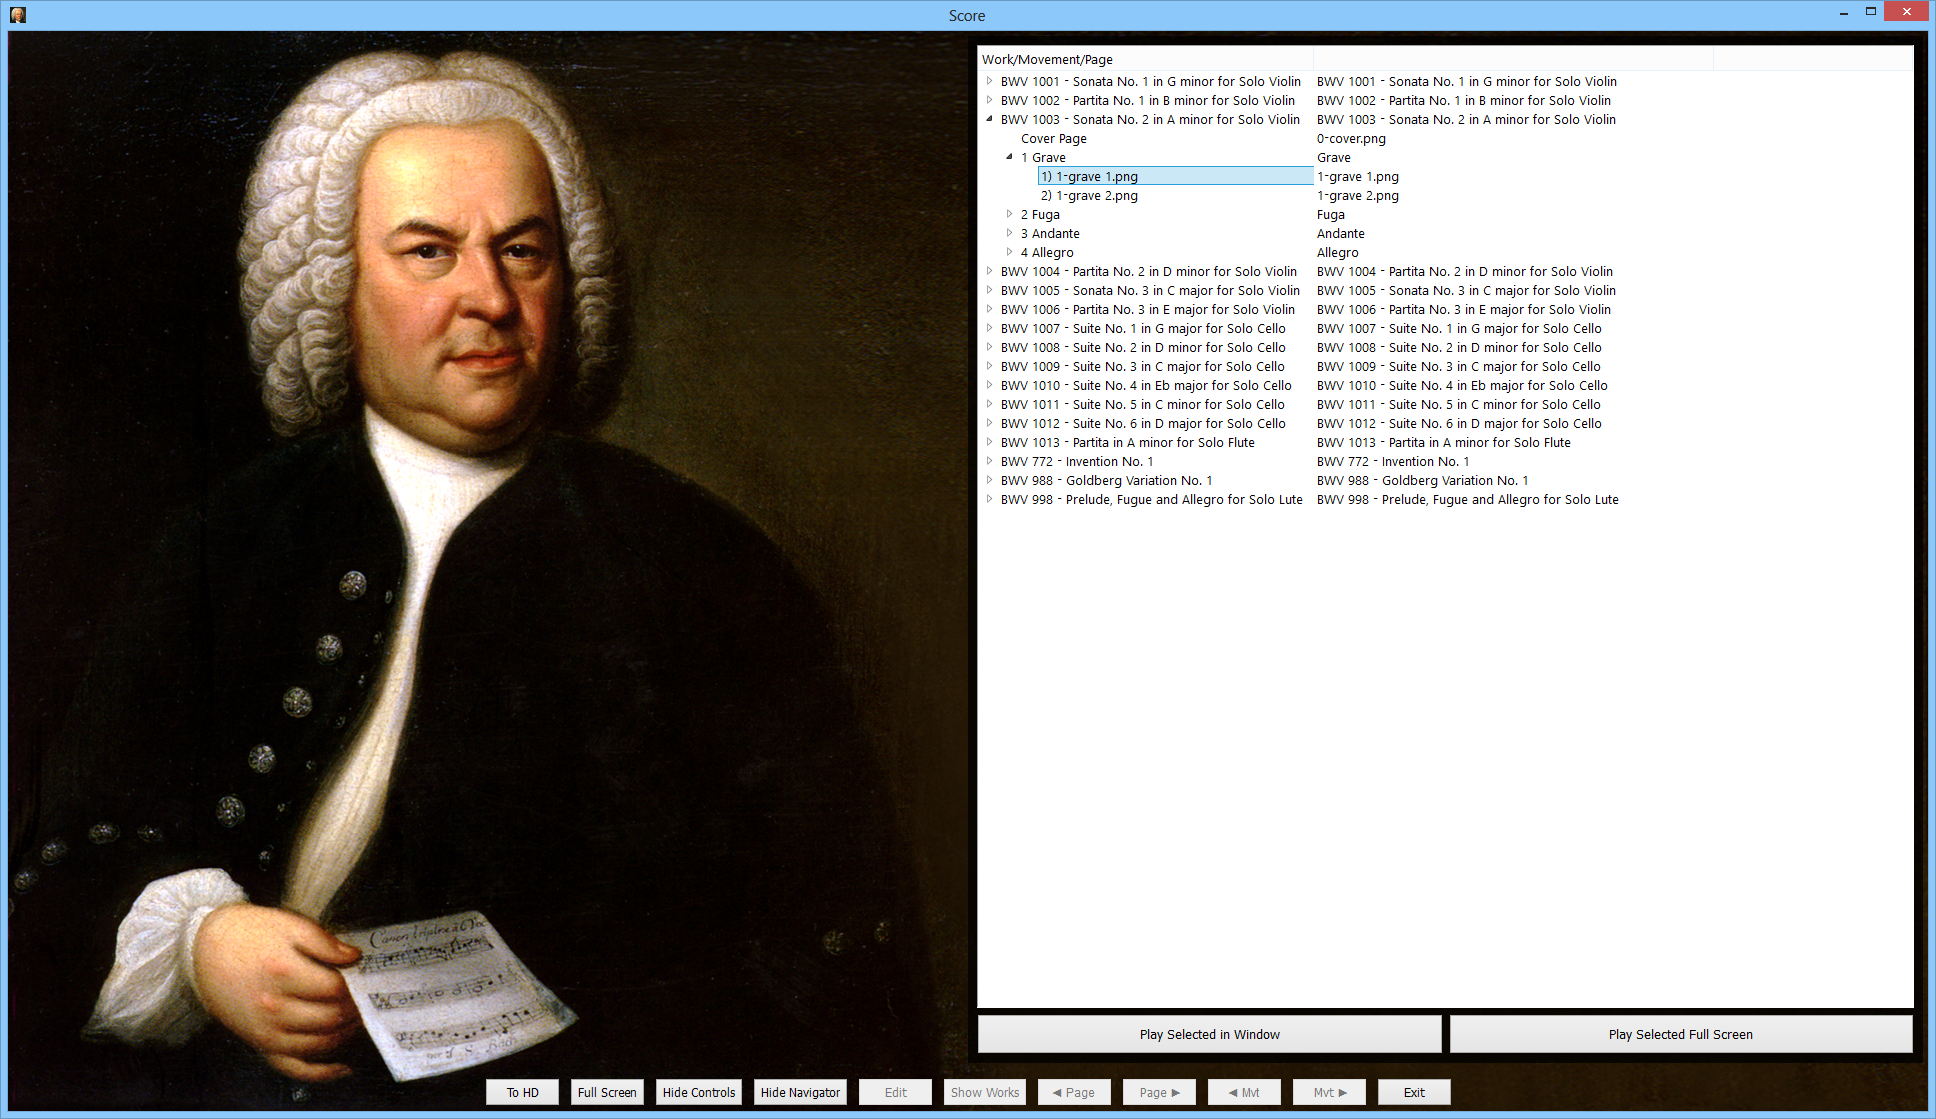
Task: Select page 2) 1-grave 2.png
Action: click(x=1089, y=195)
